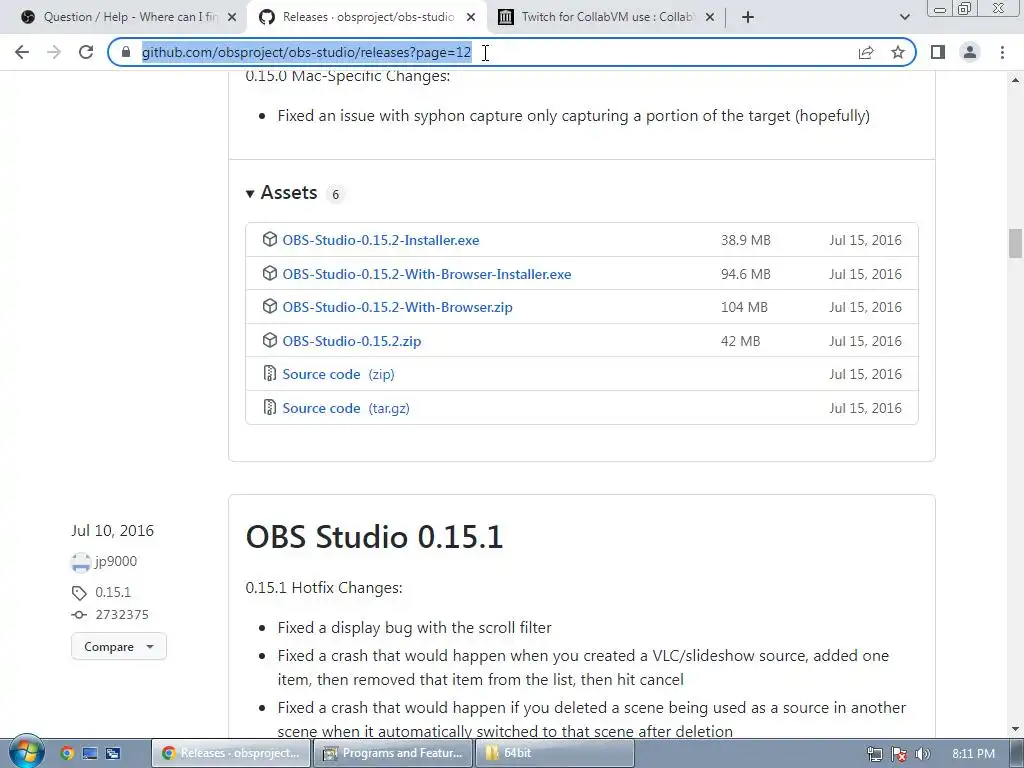This screenshot has height=768, width=1024.
Task: Click the Assets count badge 6
Action: [335, 194]
